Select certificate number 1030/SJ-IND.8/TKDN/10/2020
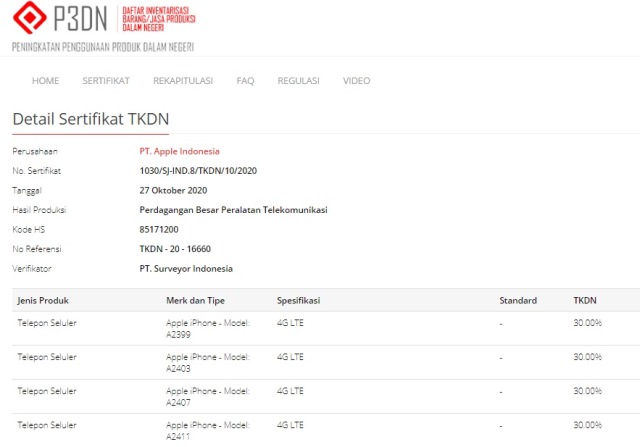The width and height of the screenshot is (640, 447). coord(198,171)
